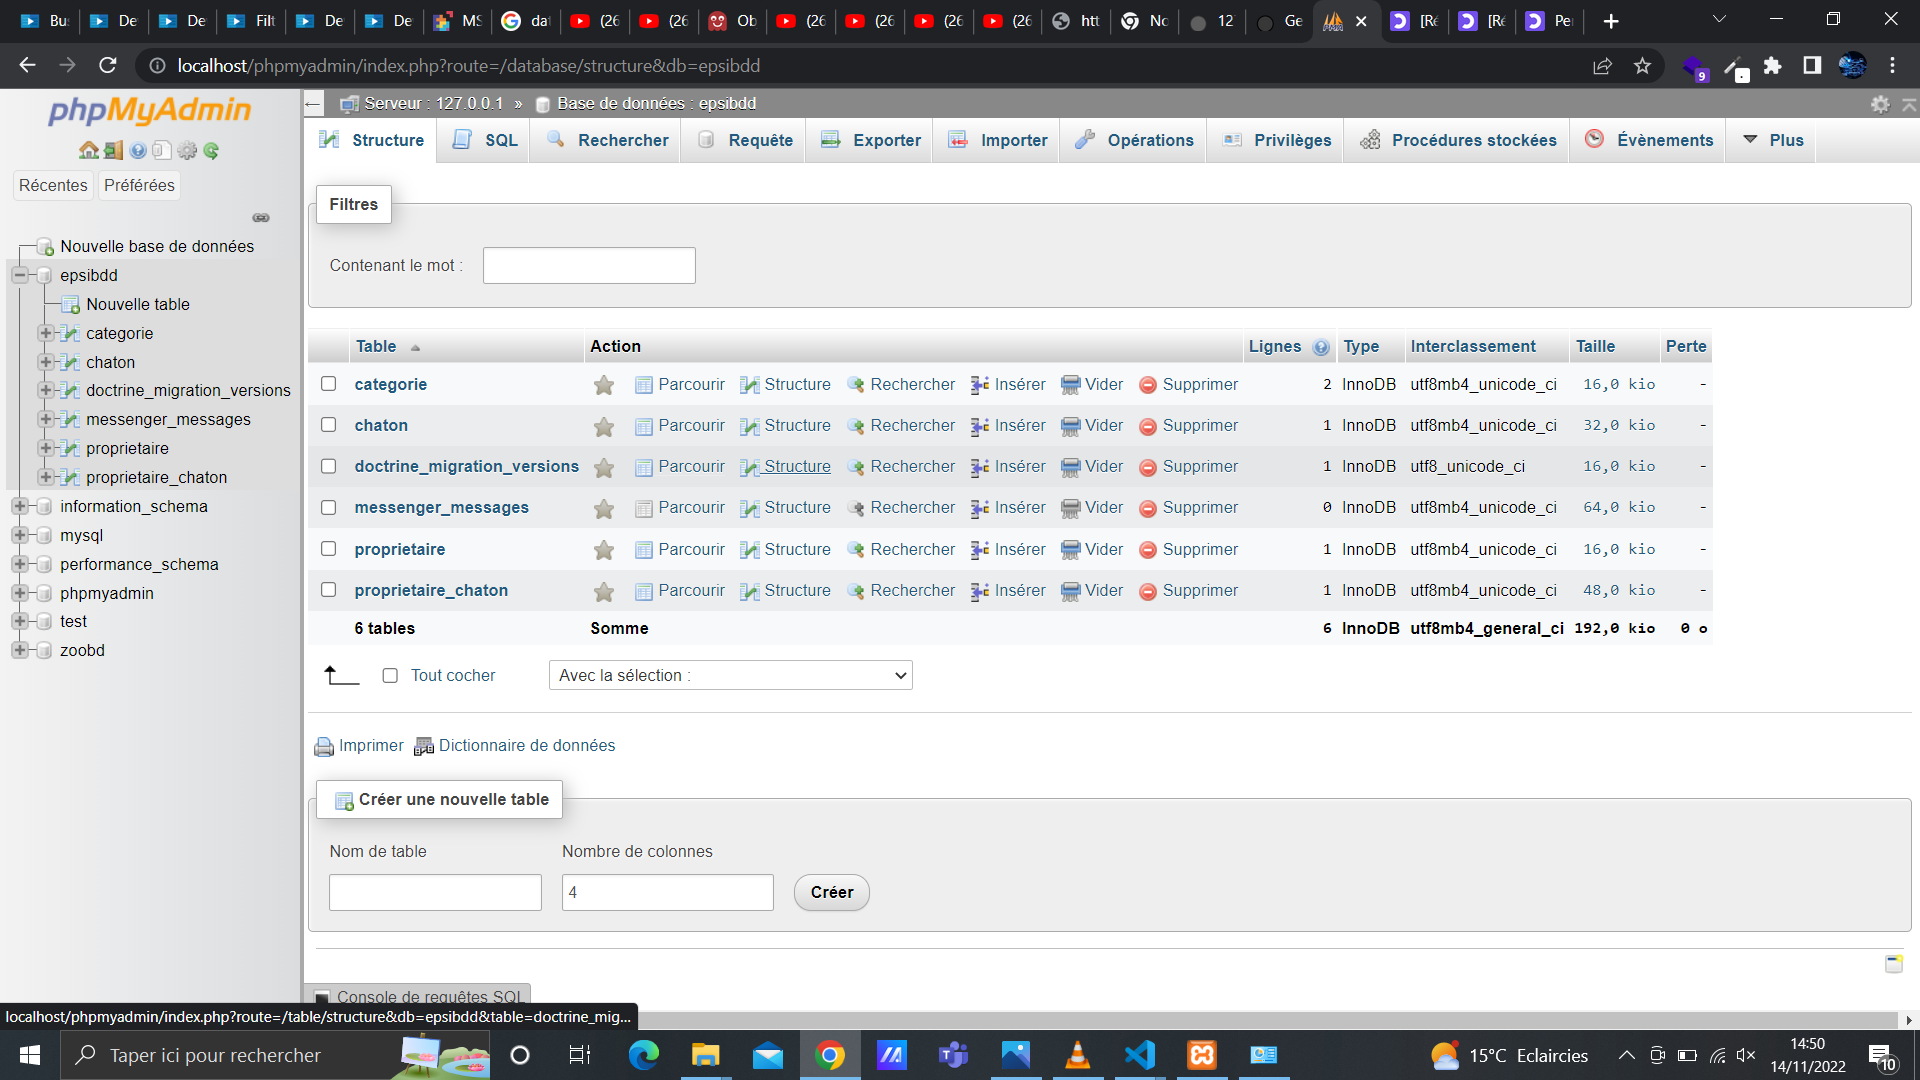
Task: Star the categorie table as favorite
Action: (603, 384)
